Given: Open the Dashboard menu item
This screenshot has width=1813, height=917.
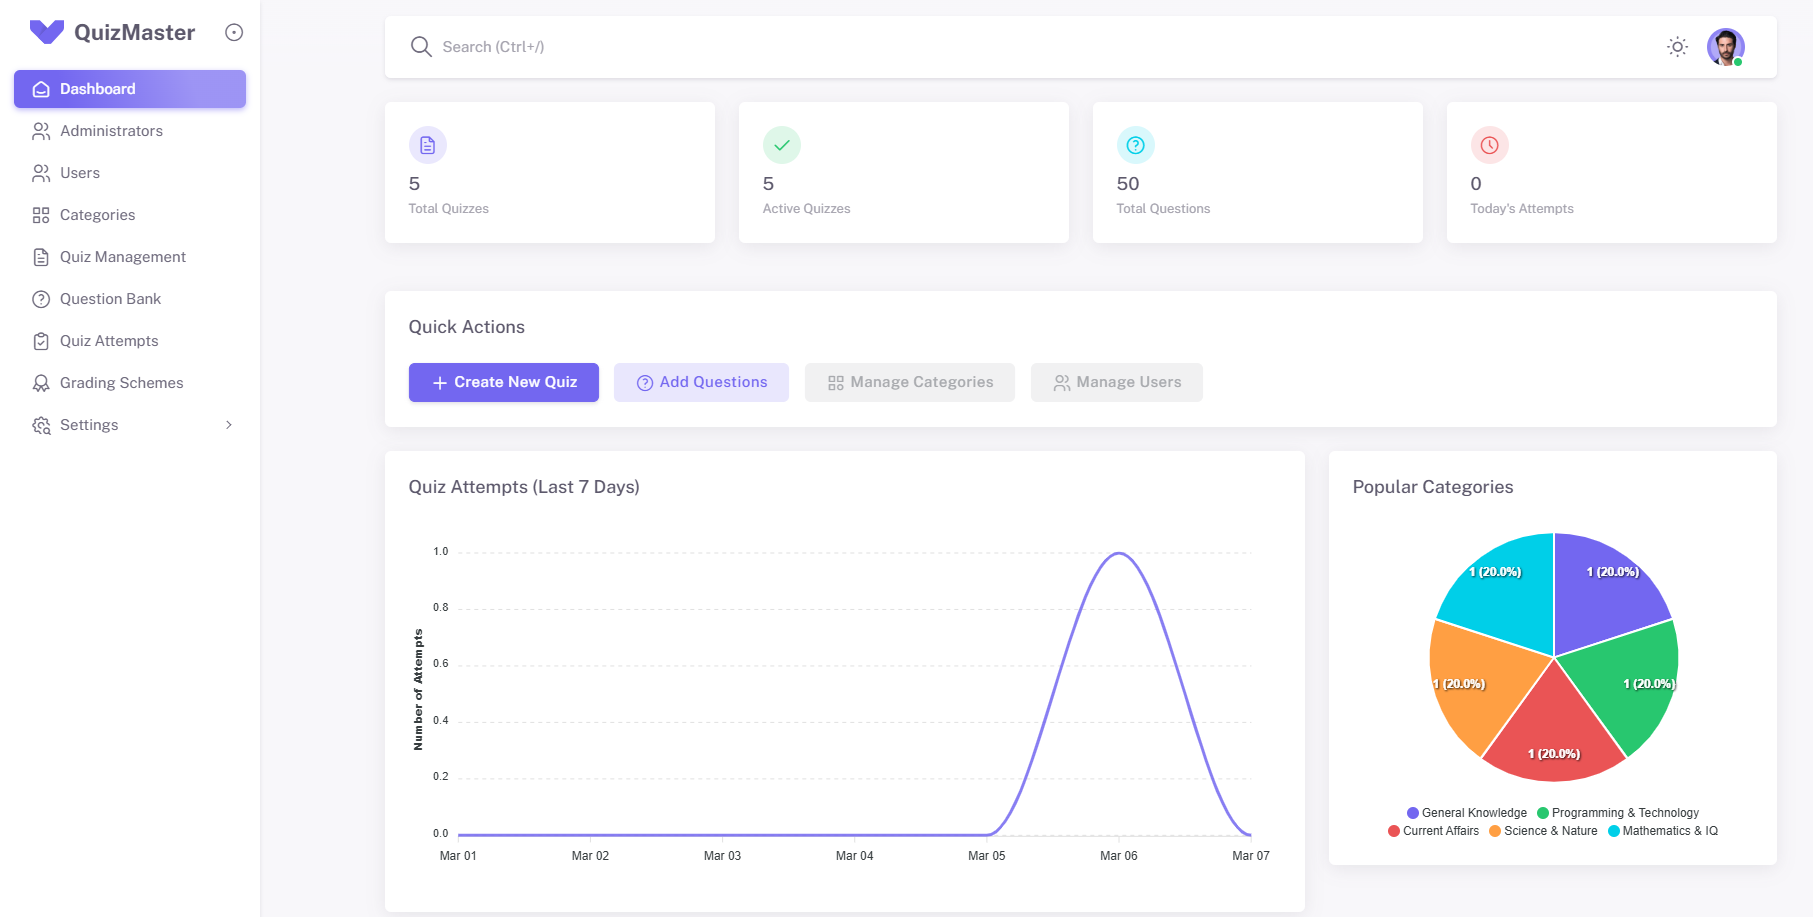Looking at the screenshot, I should tap(130, 89).
